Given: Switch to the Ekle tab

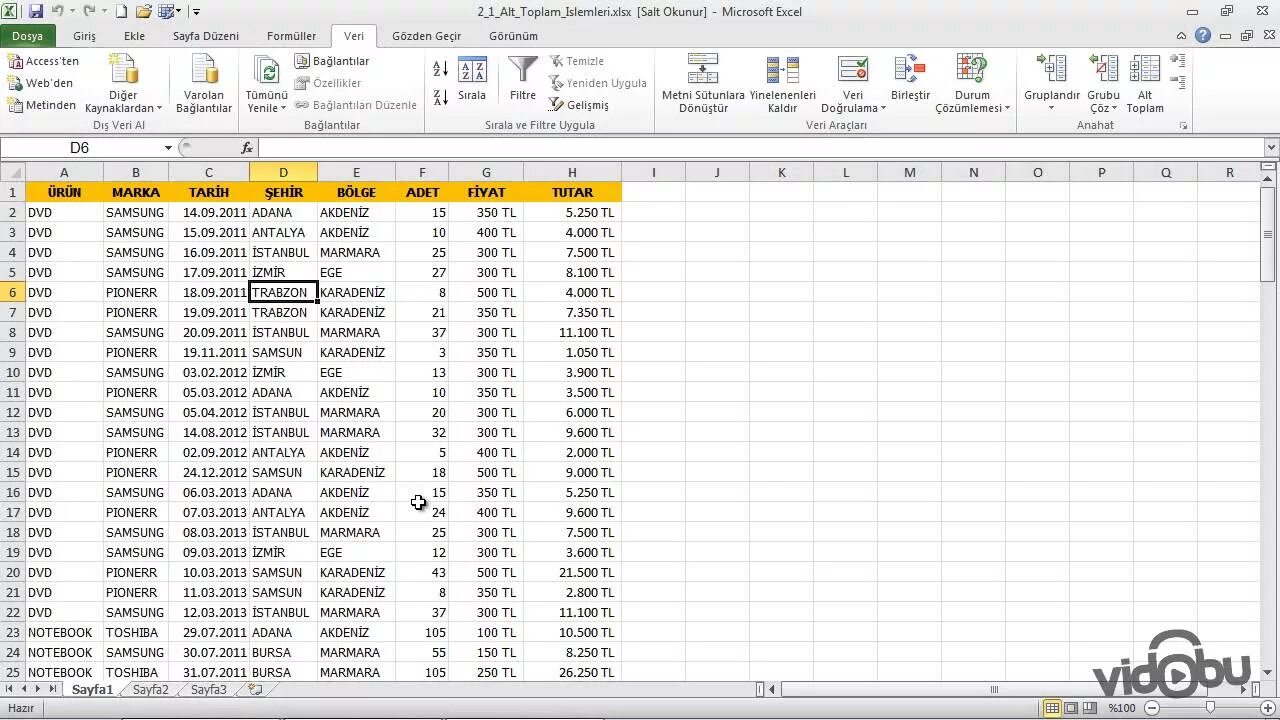Looking at the screenshot, I should click(x=134, y=36).
